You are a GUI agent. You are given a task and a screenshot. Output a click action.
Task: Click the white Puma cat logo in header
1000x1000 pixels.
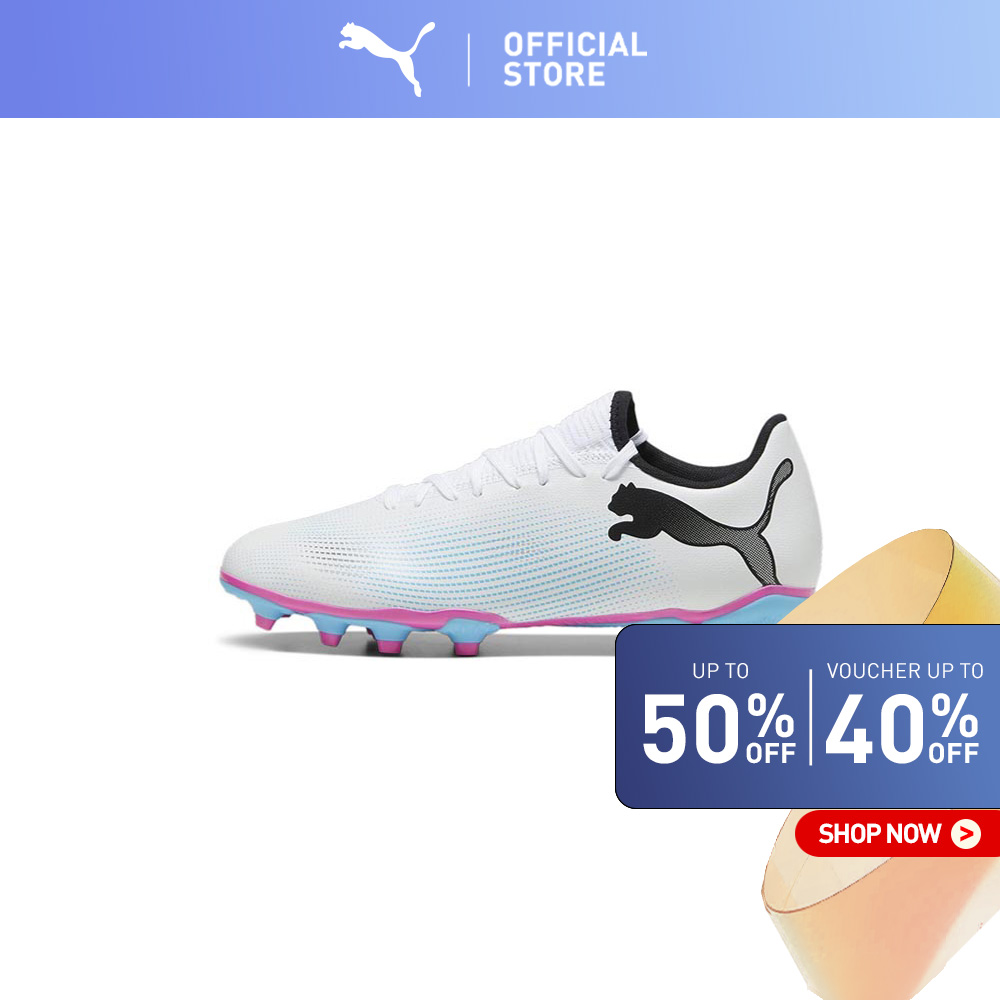pos(387,59)
